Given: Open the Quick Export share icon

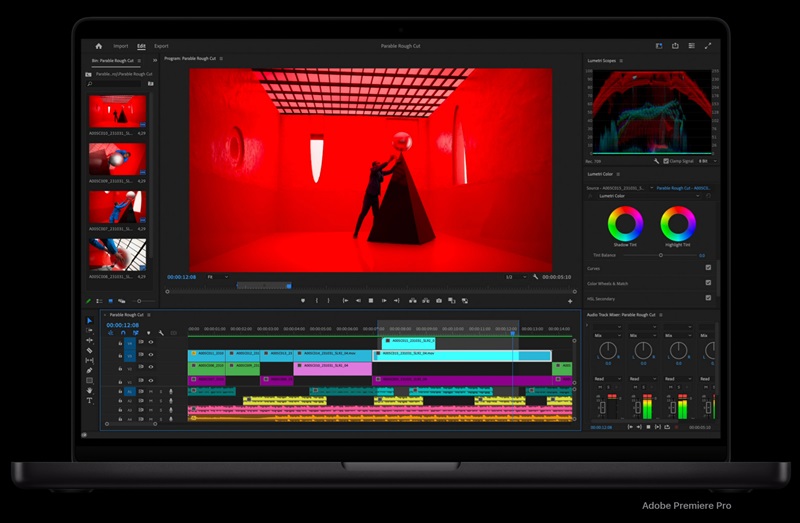Looking at the screenshot, I should pyautogui.click(x=675, y=46).
